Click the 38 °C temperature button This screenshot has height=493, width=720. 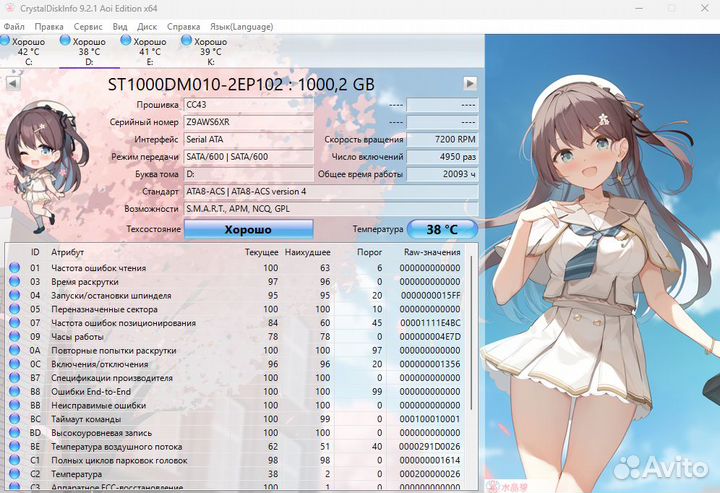pyautogui.click(x=442, y=229)
